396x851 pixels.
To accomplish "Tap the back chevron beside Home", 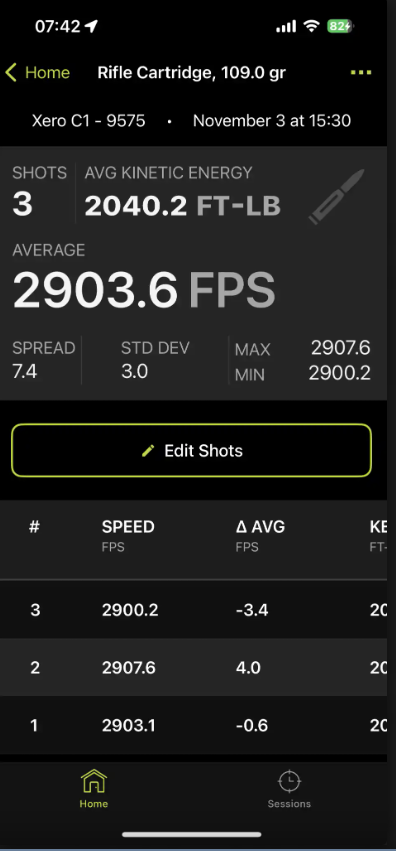I will pyautogui.click(x=11, y=72).
